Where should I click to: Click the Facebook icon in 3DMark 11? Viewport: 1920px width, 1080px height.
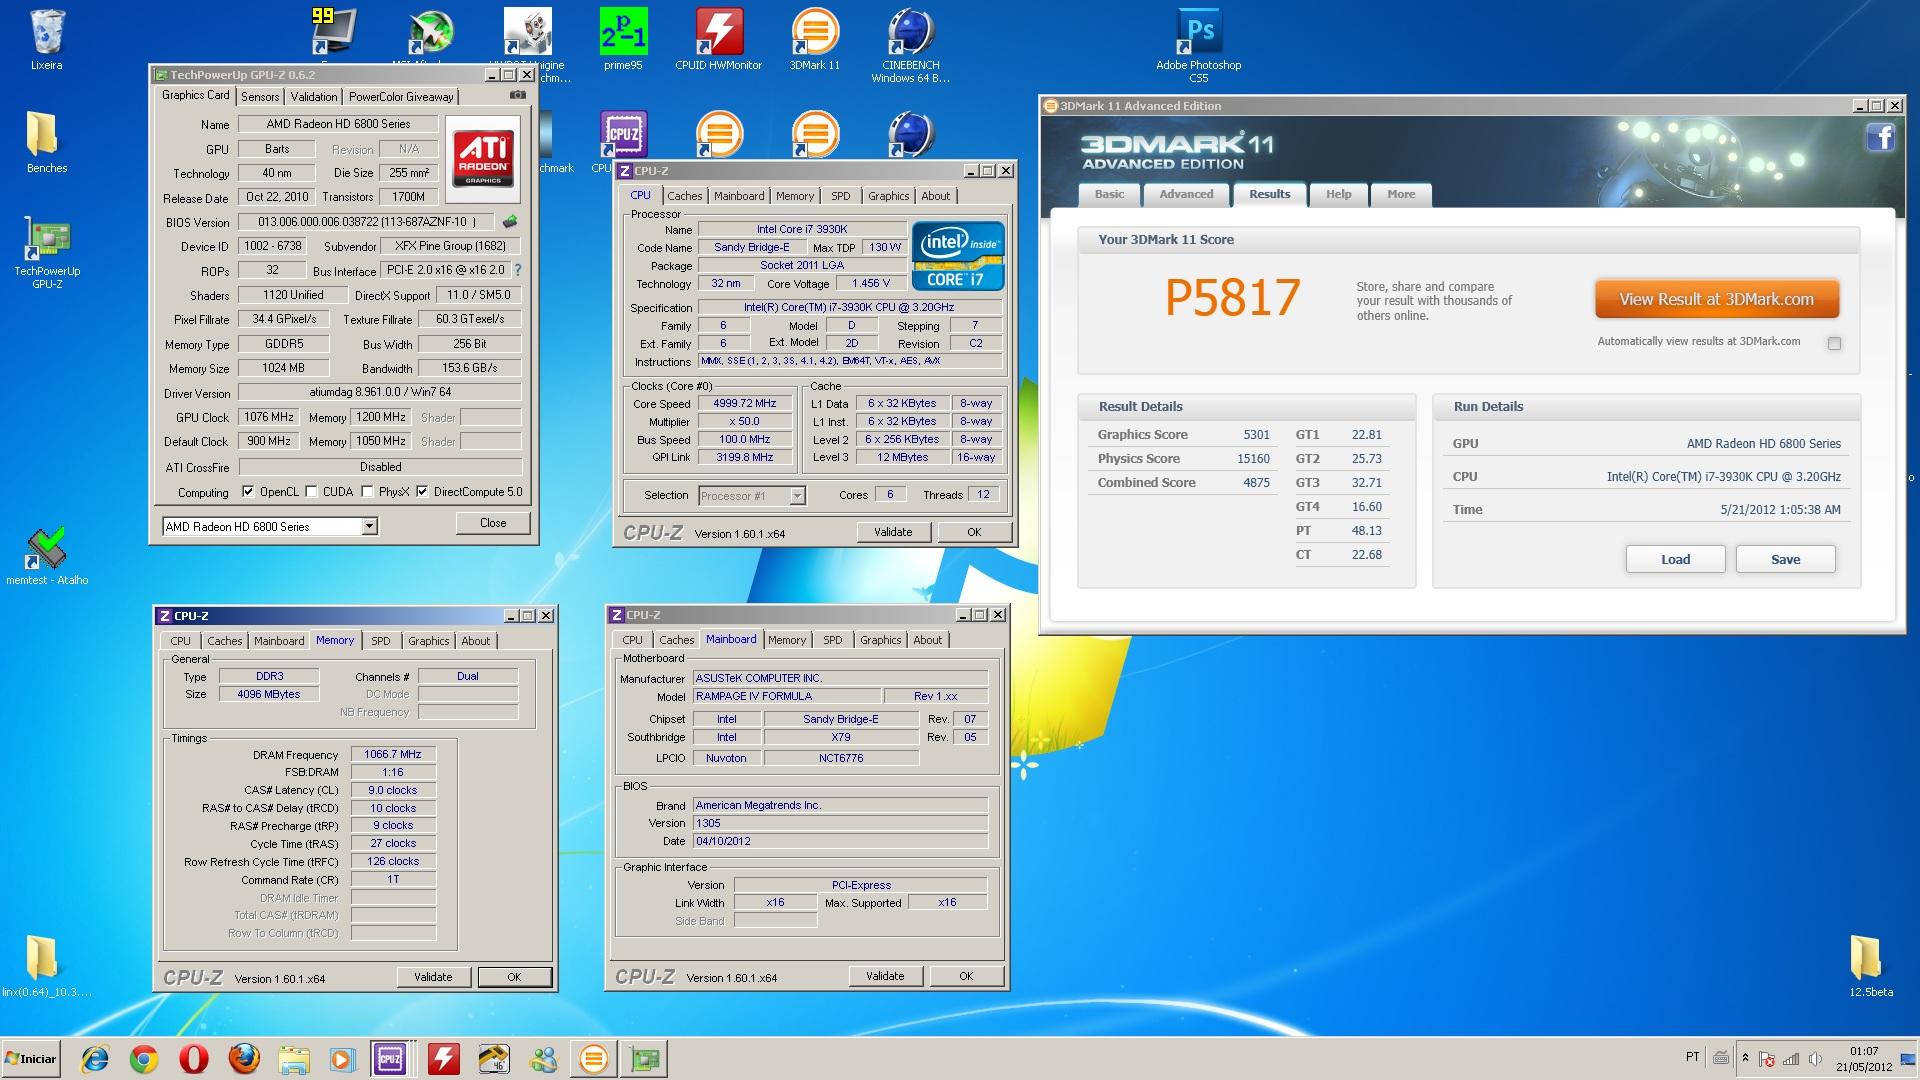(x=1880, y=137)
